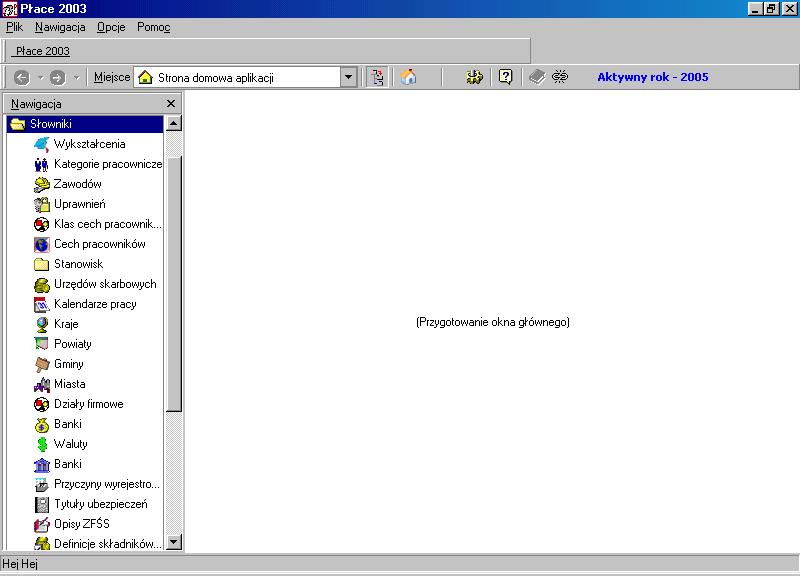
Task: Click the Urzędów skarbowych coins icon
Action: [x=42, y=284]
